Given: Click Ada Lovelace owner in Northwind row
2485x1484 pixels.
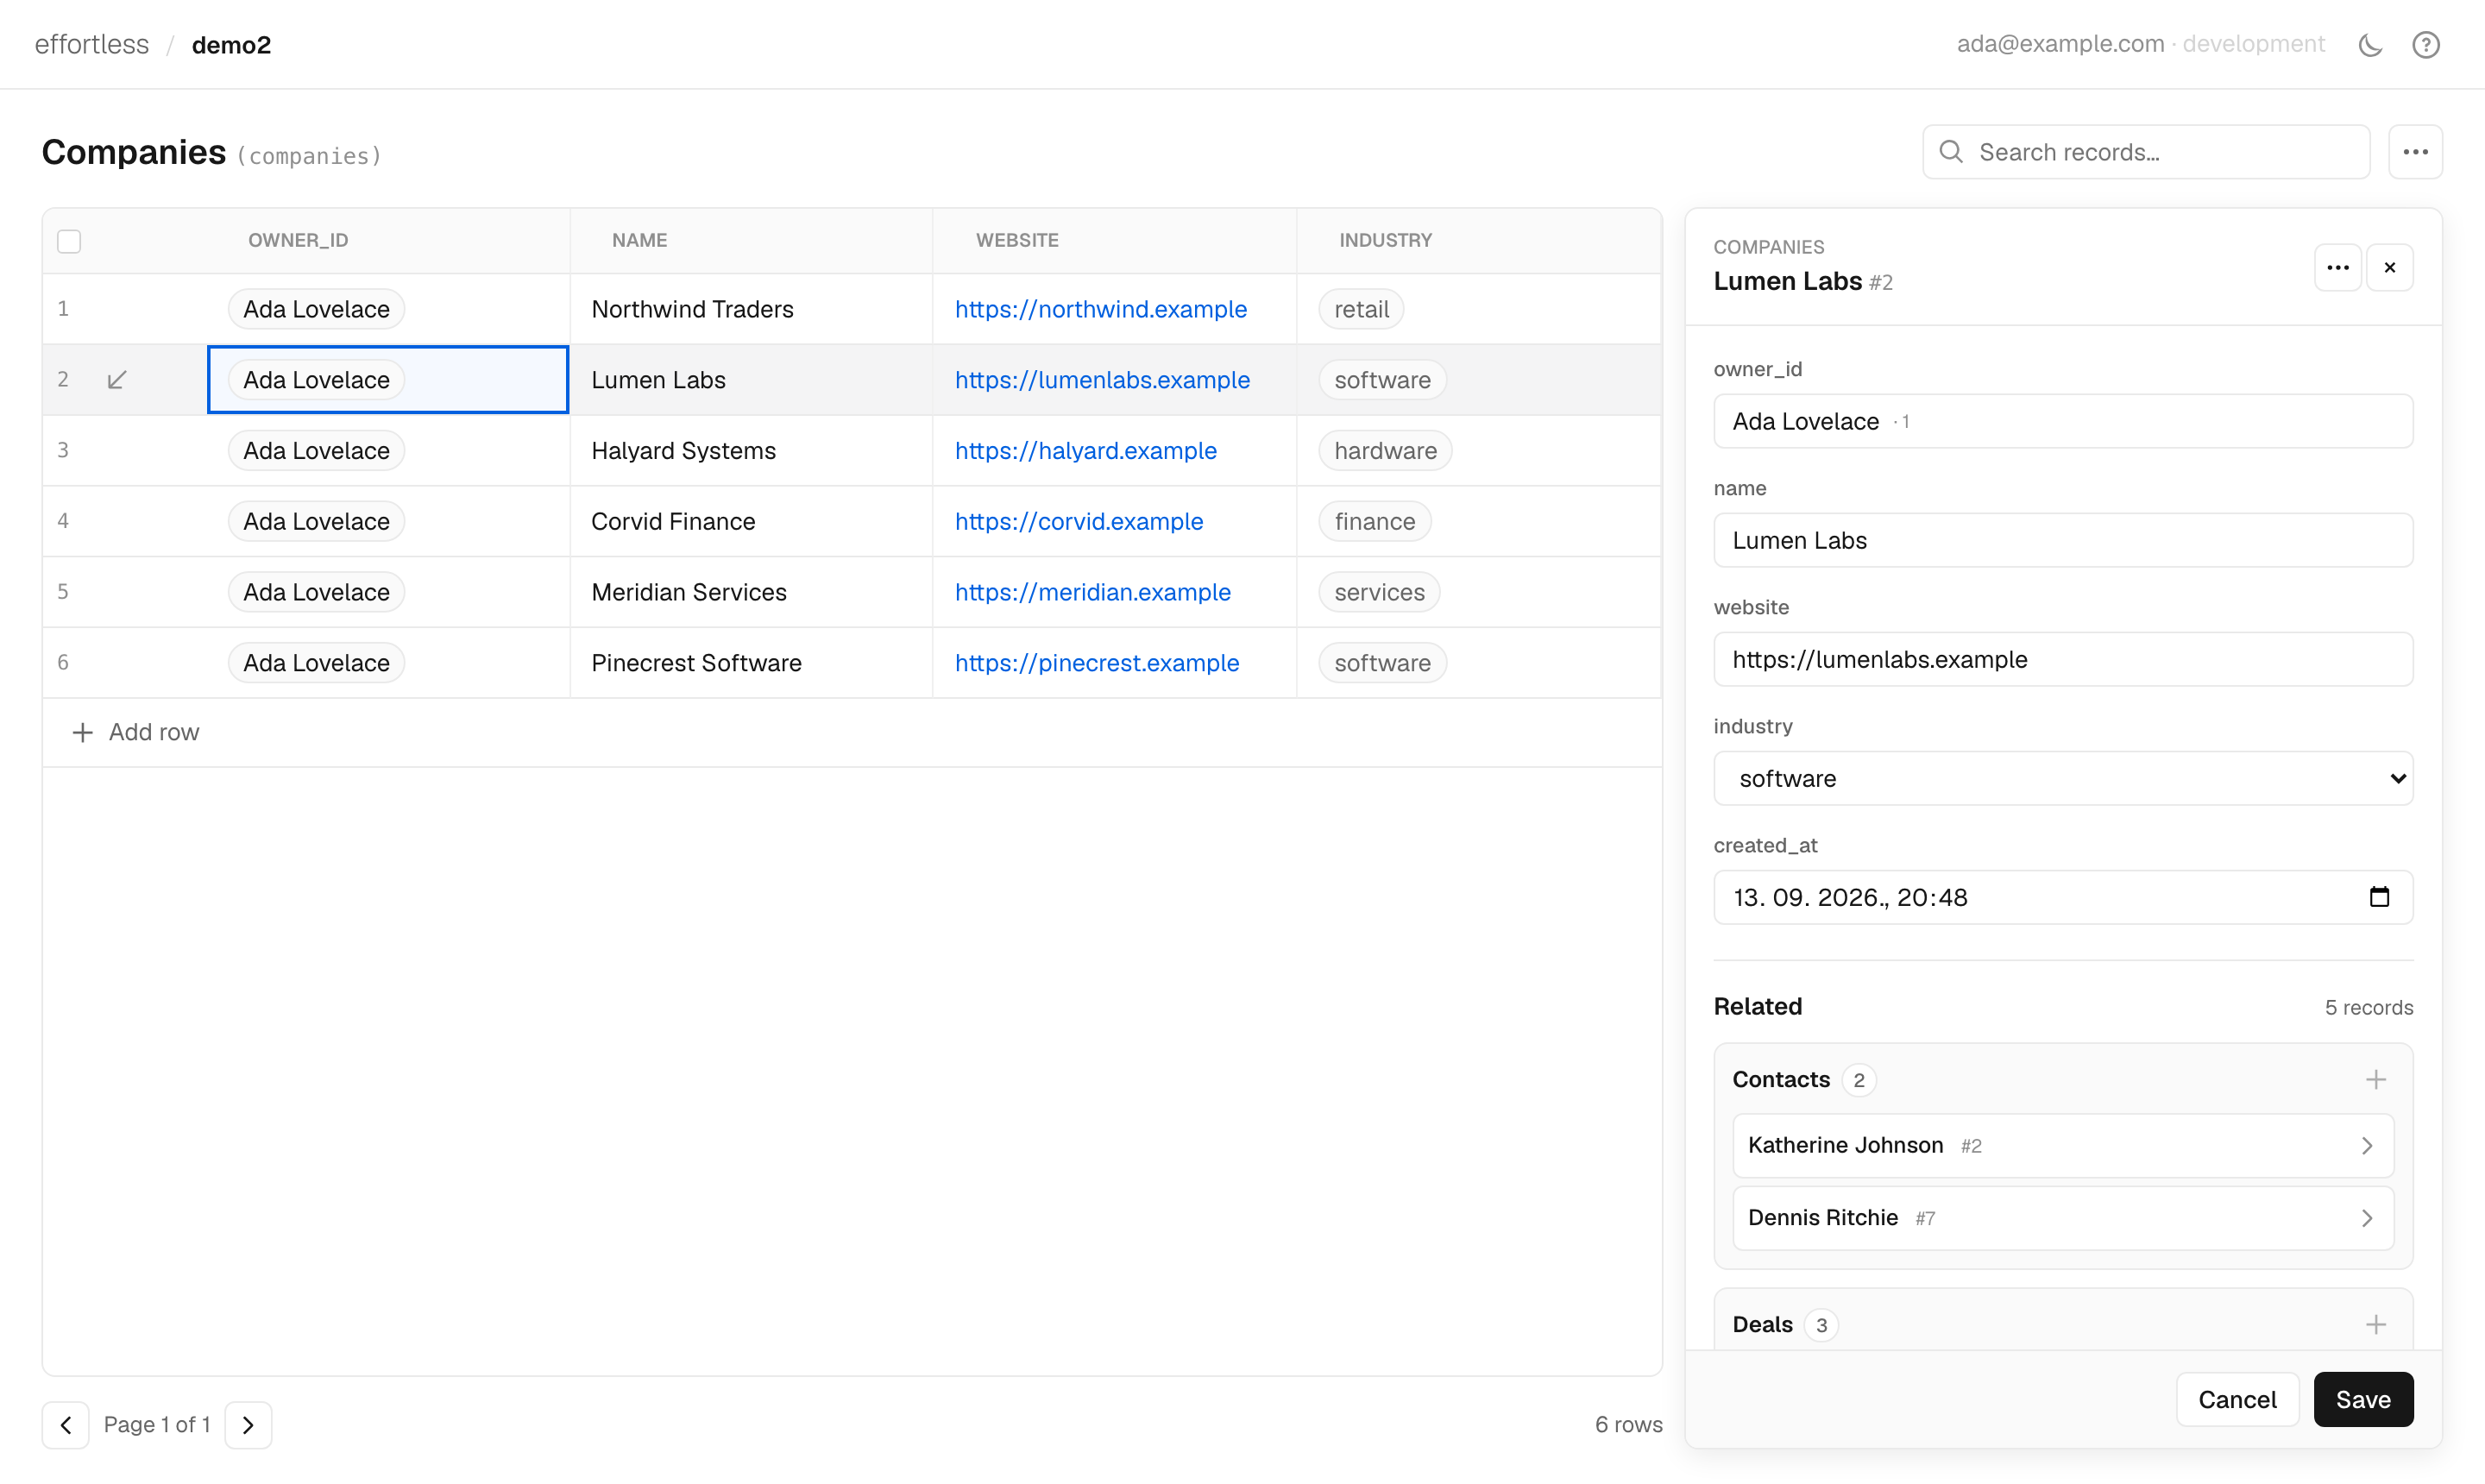Looking at the screenshot, I should [x=316, y=309].
